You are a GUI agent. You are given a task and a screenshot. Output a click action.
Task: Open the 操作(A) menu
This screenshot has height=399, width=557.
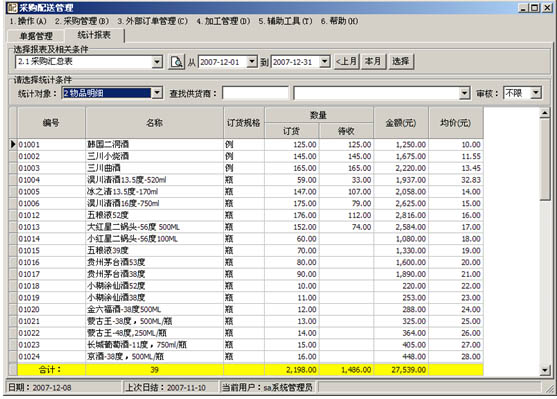[28, 21]
